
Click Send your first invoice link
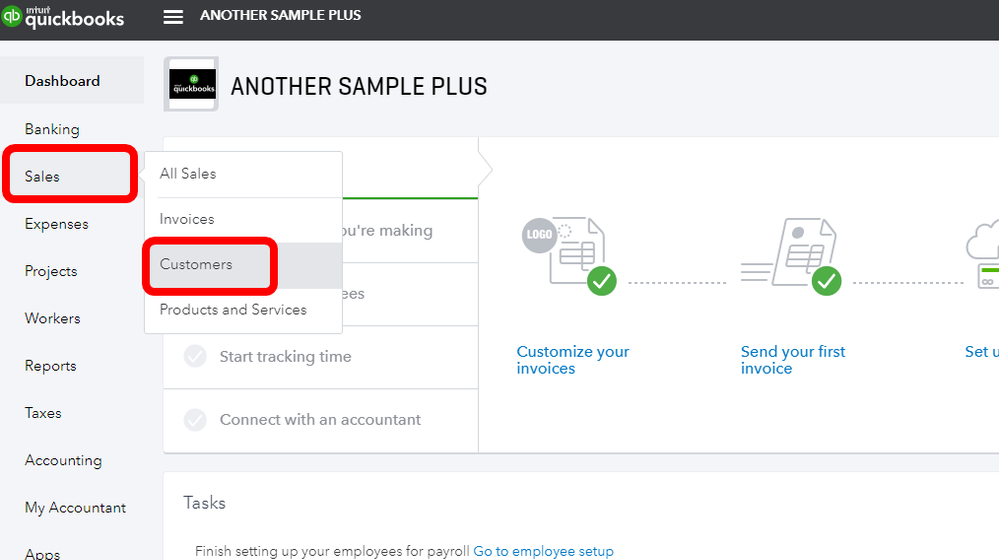click(x=793, y=360)
